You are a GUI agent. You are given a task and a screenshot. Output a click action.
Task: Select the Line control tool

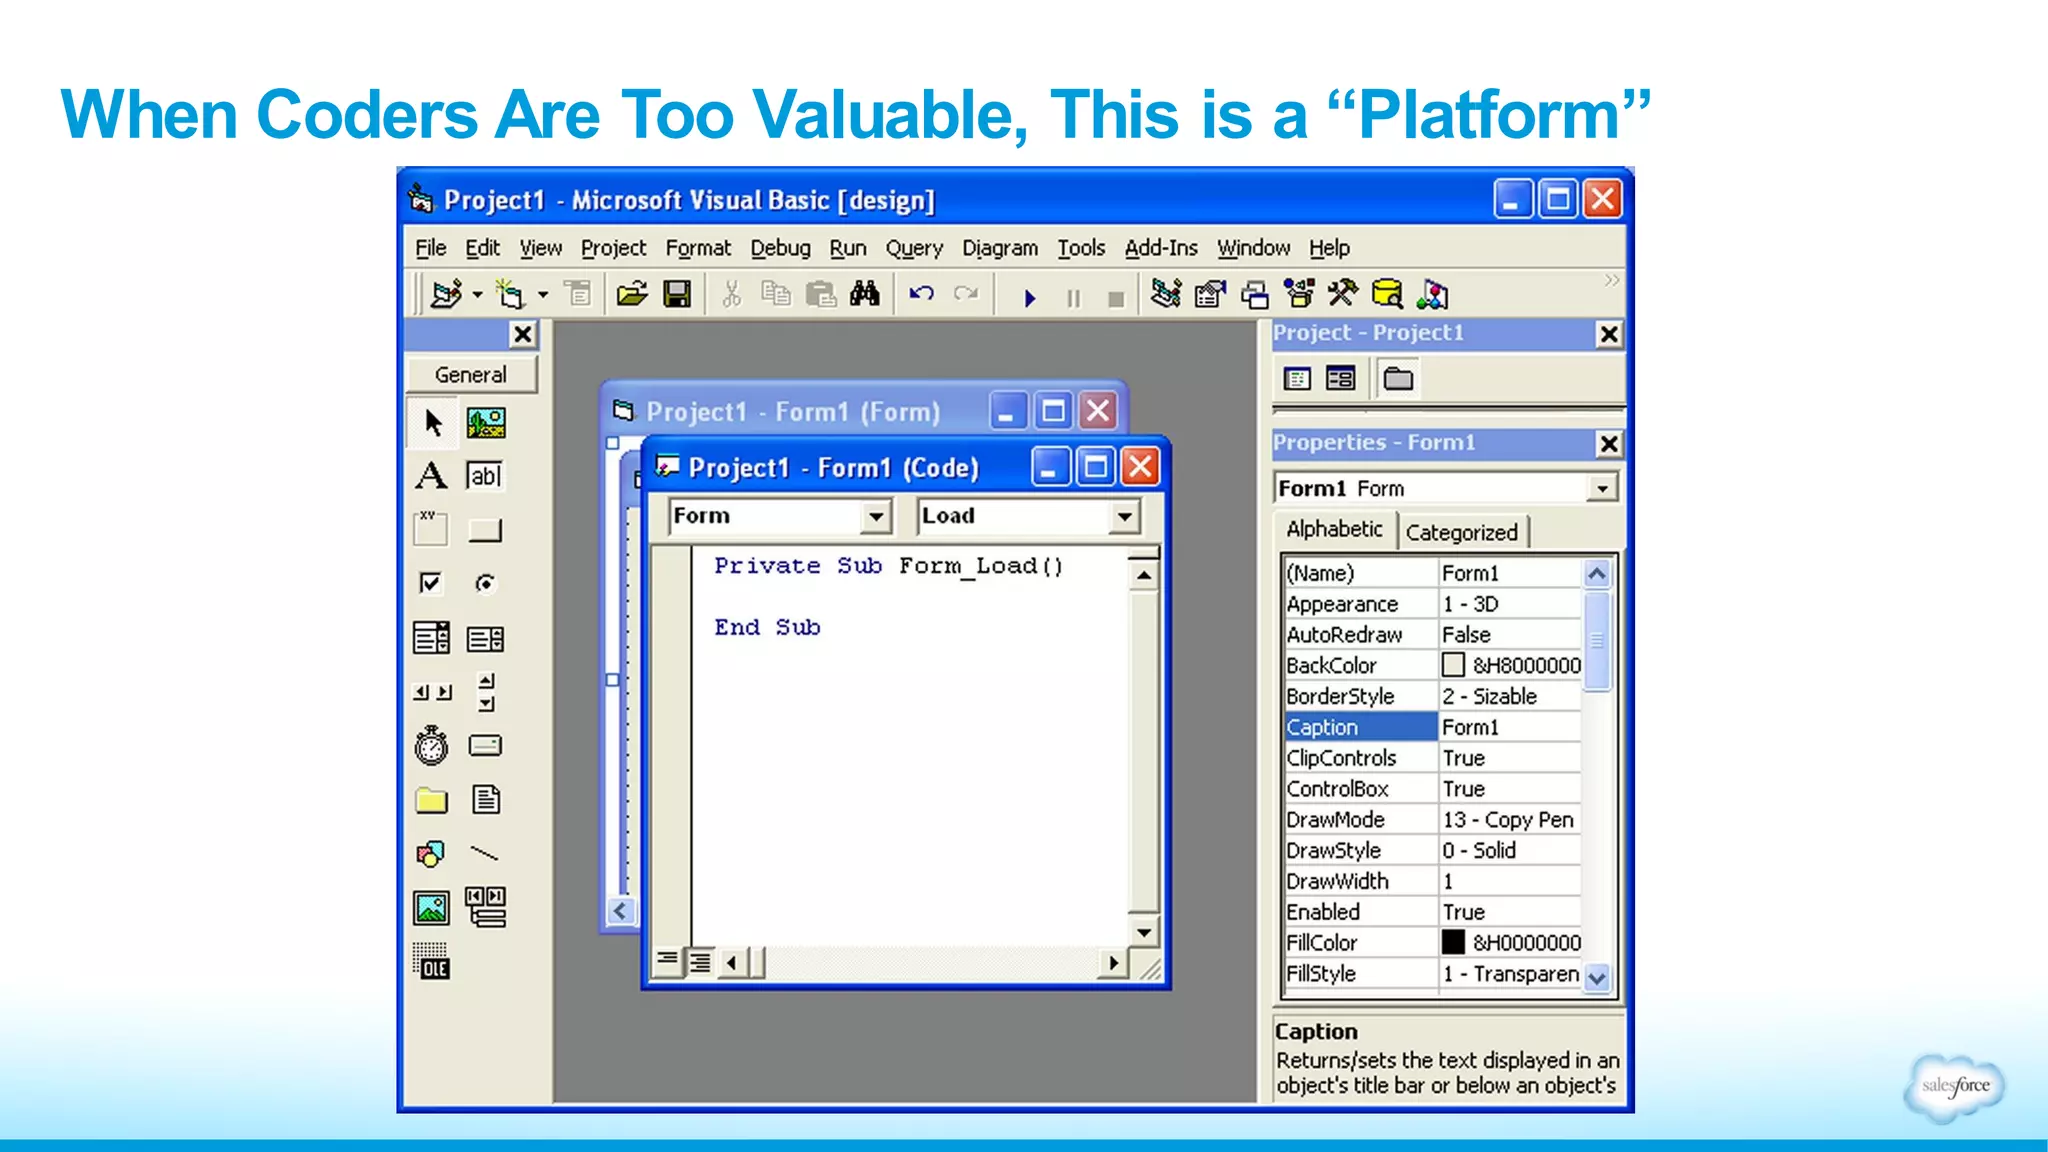[484, 853]
